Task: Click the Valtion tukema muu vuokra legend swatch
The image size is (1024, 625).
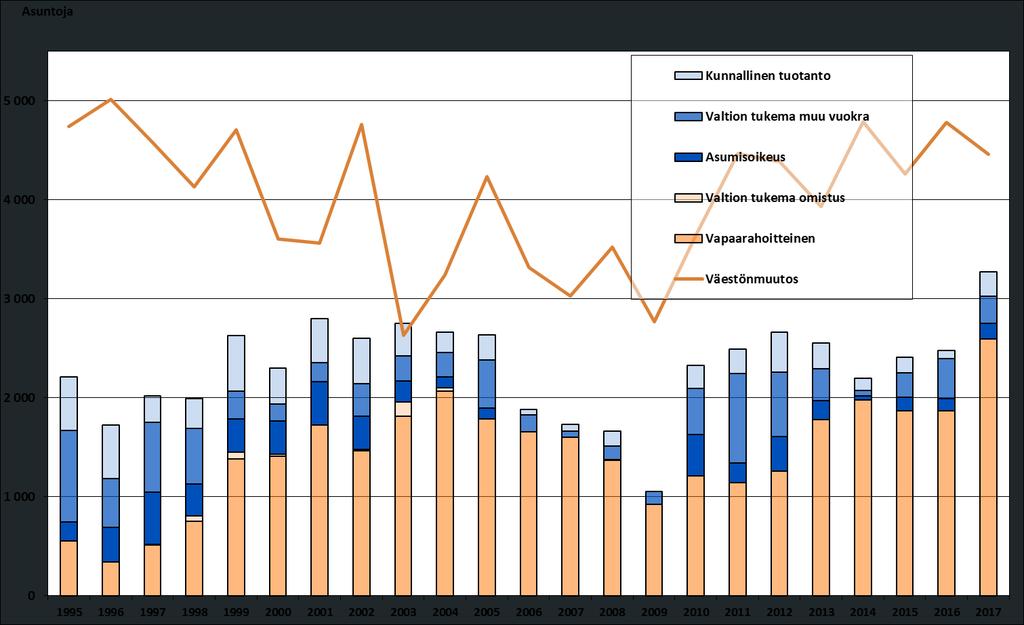Action: coord(688,116)
